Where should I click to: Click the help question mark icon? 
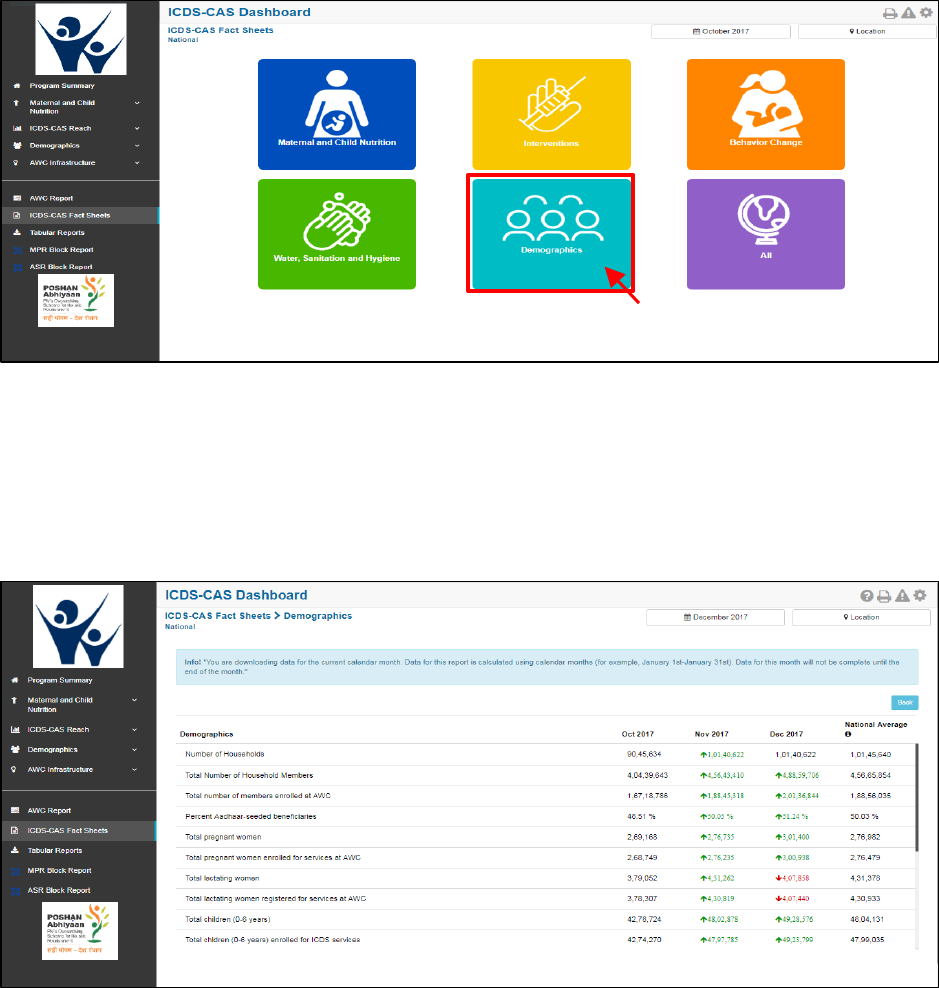point(867,595)
